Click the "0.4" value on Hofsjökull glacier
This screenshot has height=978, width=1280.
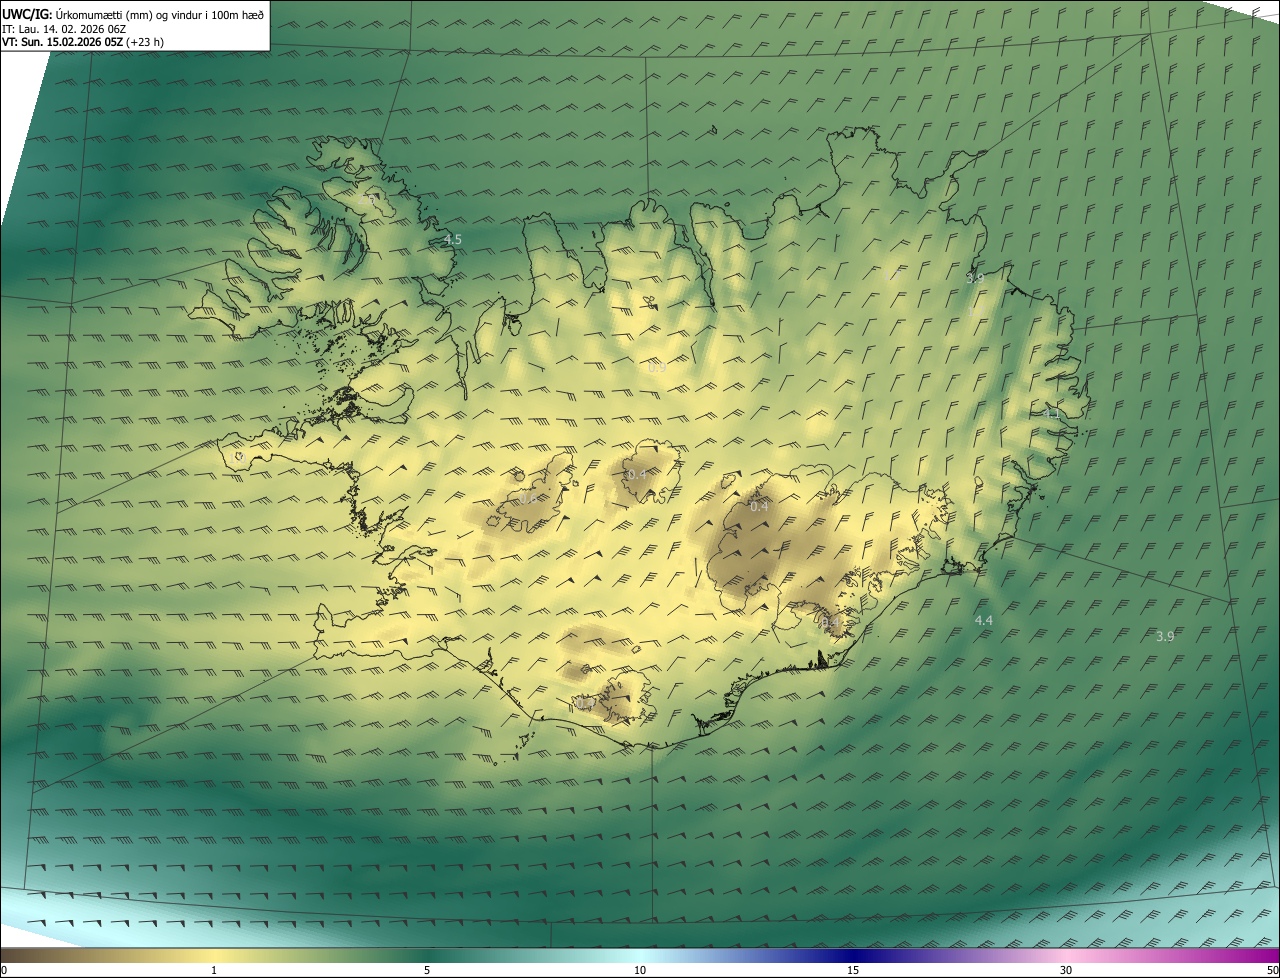637,474
